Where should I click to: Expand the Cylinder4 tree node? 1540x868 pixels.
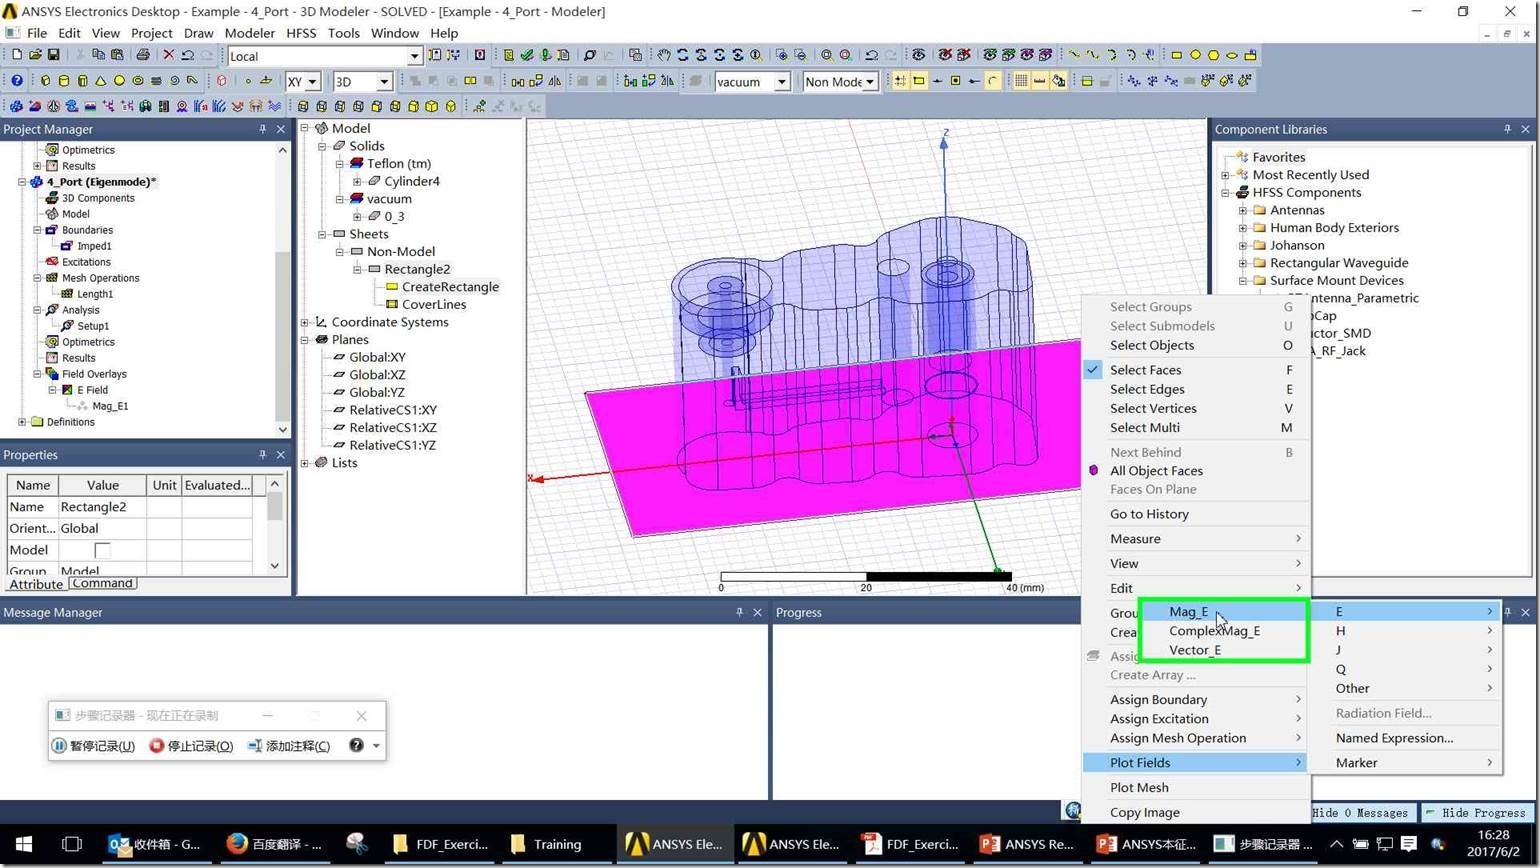[x=357, y=181]
